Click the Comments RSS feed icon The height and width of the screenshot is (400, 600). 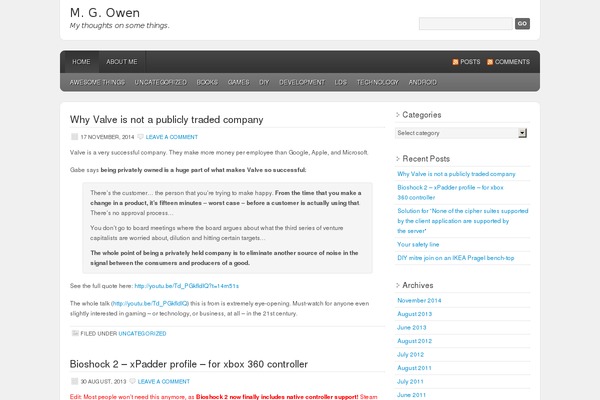[x=490, y=62]
